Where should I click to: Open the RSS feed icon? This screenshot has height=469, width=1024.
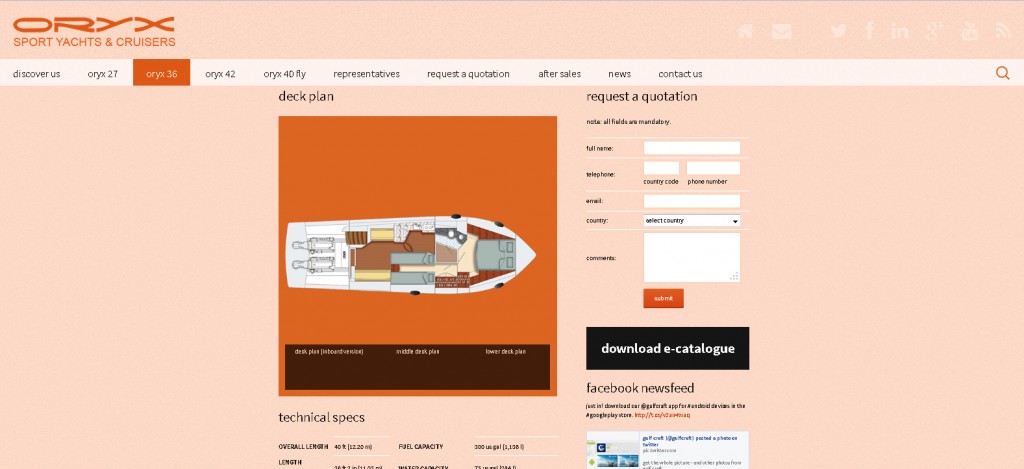1003,31
